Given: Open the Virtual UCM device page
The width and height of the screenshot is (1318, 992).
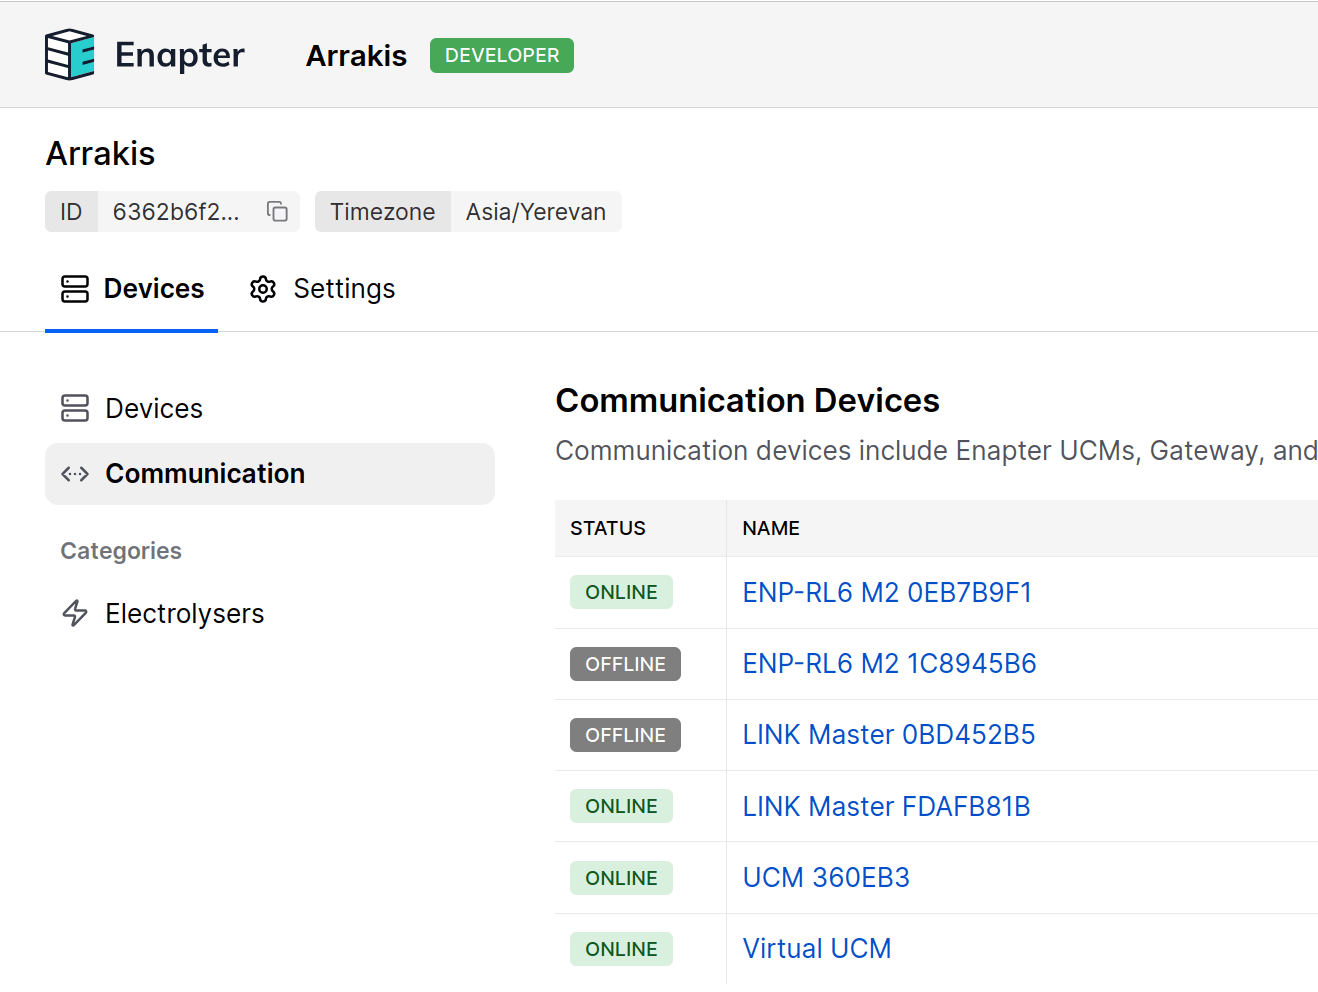Looking at the screenshot, I should coord(817,948).
